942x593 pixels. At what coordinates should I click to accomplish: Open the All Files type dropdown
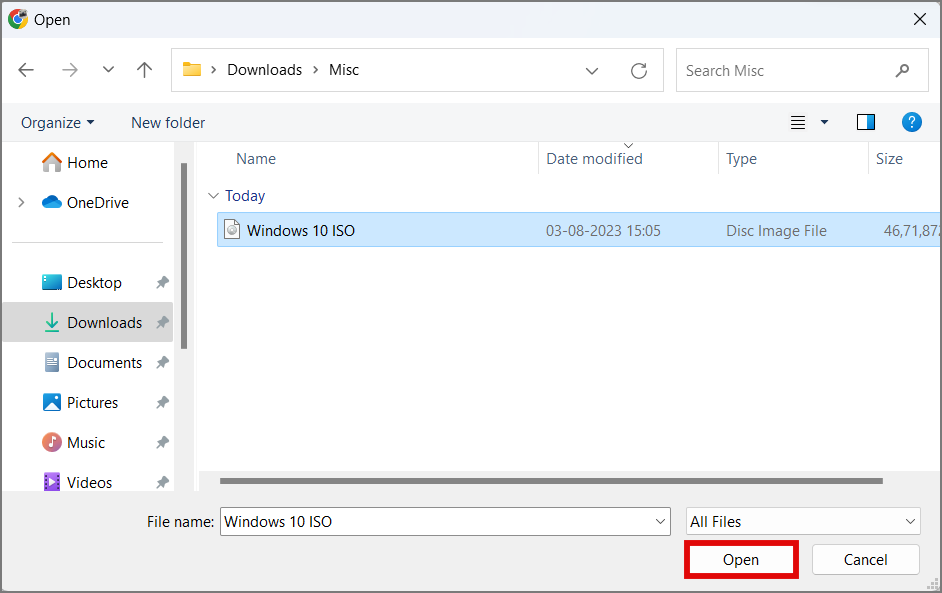click(x=803, y=522)
